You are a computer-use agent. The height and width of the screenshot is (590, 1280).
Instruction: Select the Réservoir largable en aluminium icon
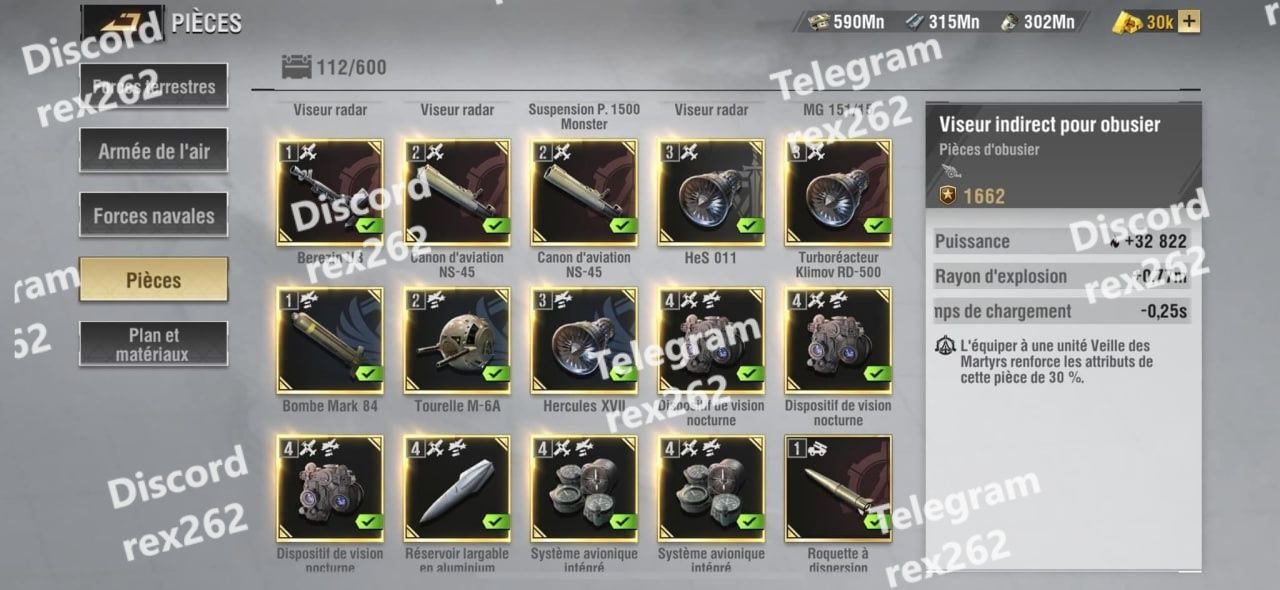[457, 489]
